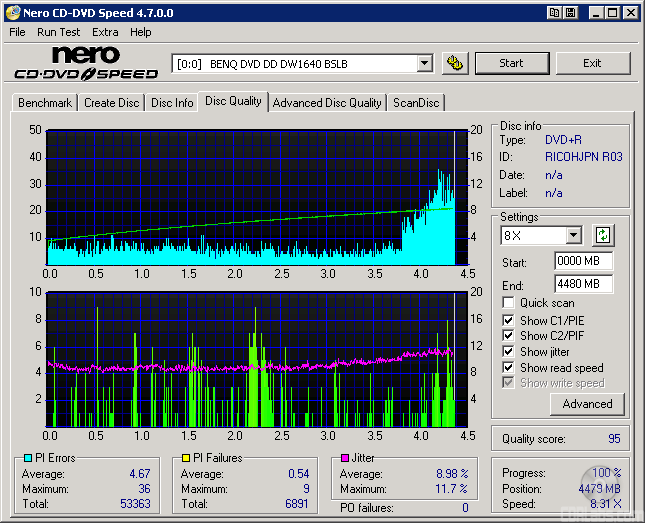This screenshot has height=523, width=645.
Task: Click the magenta Jitter legend square
Action: [x=344, y=458]
